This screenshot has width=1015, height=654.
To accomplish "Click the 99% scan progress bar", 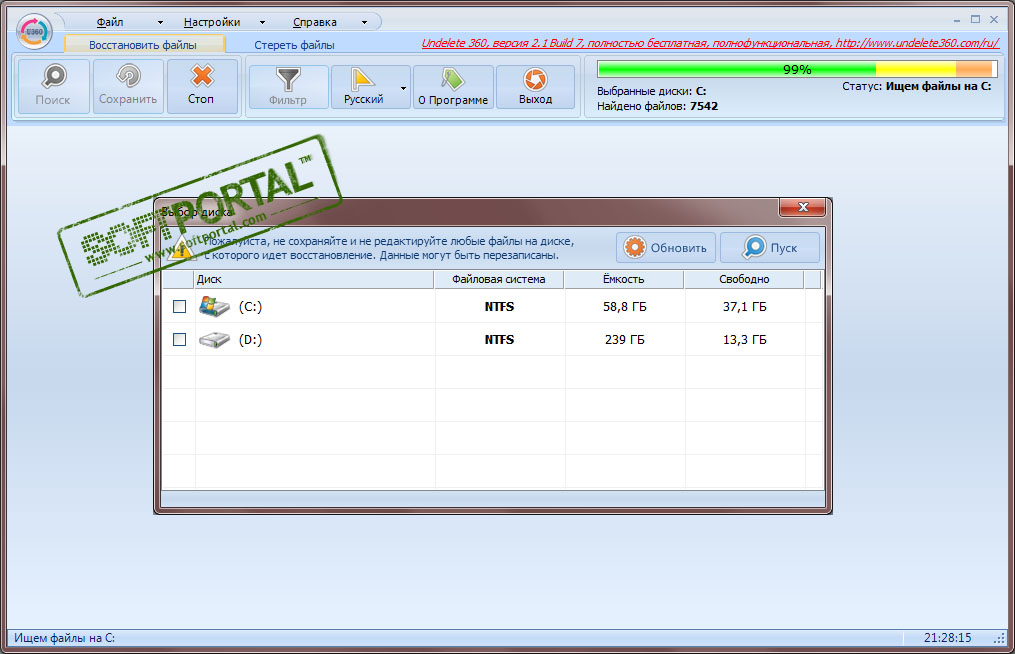I will 797,69.
